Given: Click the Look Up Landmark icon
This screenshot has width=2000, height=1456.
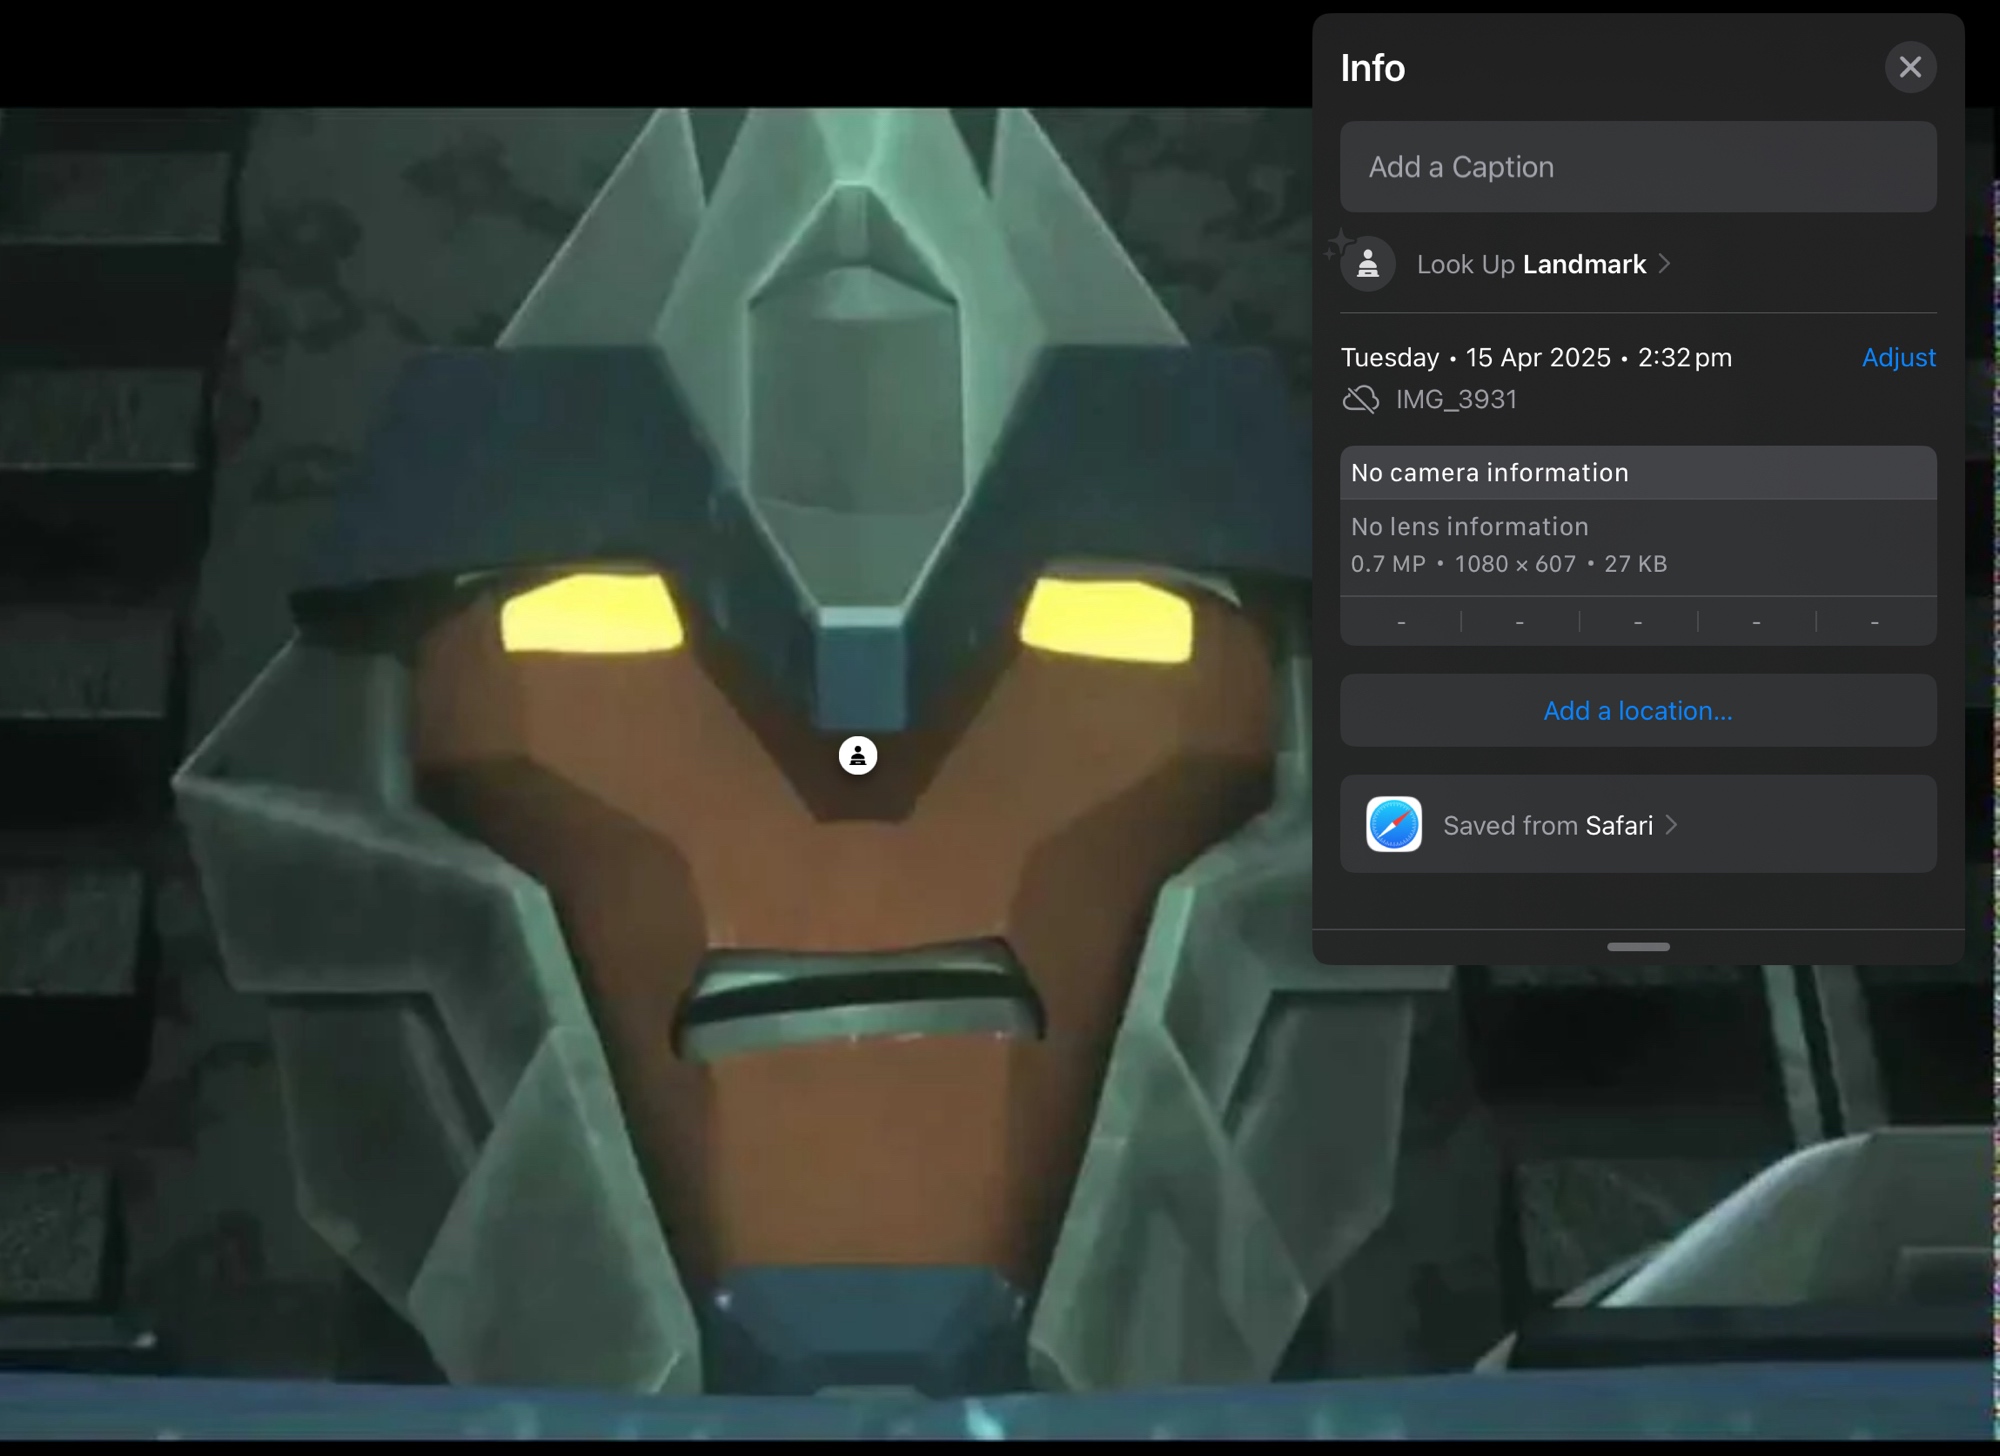Looking at the screenshot, I should pos(1367,264).
